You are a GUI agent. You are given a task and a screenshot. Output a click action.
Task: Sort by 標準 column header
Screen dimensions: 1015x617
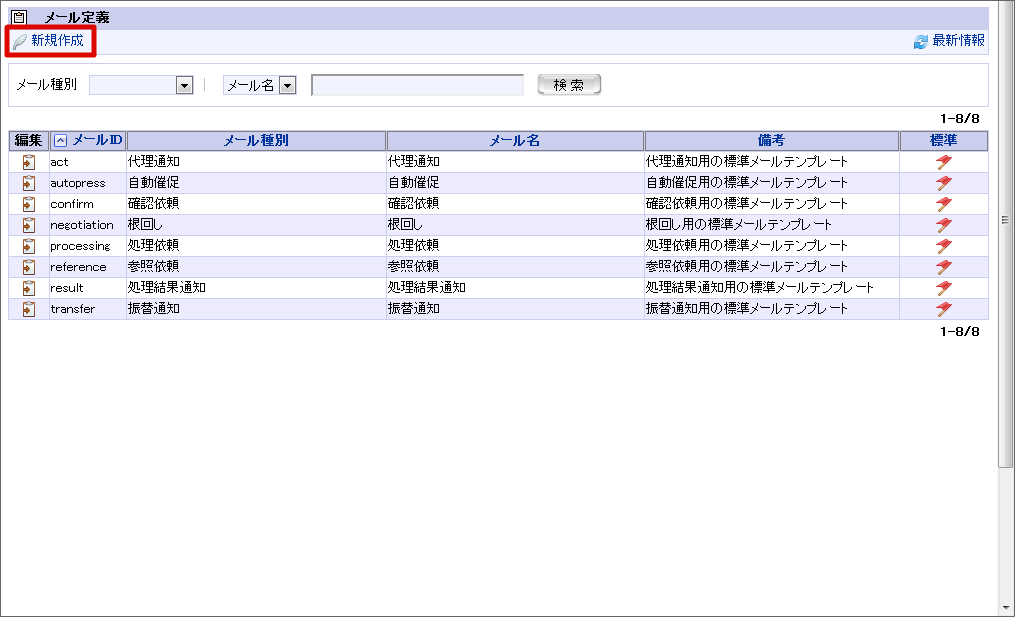click(943, 140)
